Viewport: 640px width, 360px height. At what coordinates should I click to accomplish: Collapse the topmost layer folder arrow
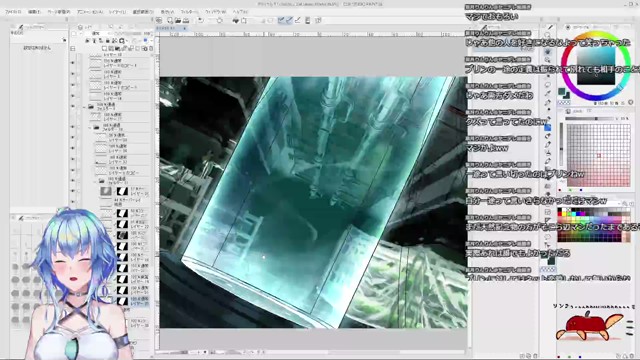pos(85,107)
